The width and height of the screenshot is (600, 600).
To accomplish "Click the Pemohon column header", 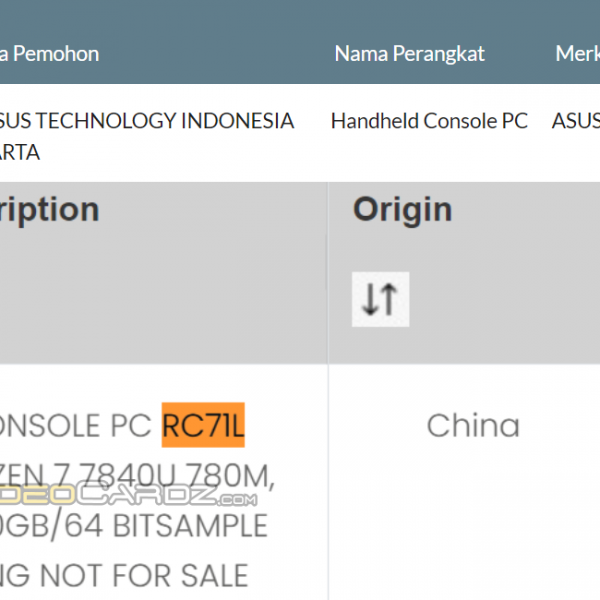I will (x=50, y=54).
